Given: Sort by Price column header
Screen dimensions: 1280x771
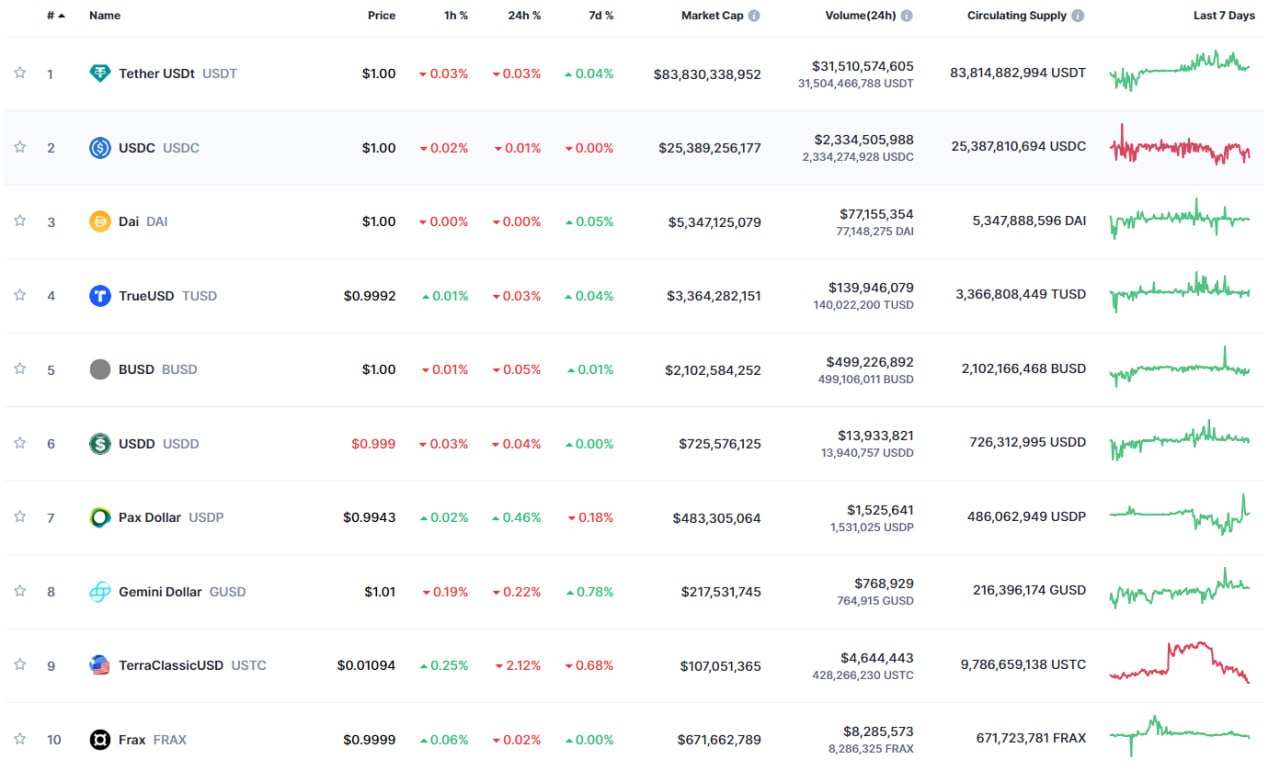Looking at the screenshot, I should (x=381, y=16).
